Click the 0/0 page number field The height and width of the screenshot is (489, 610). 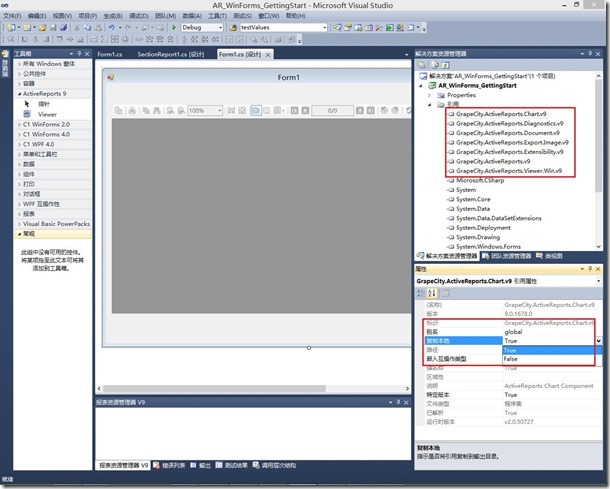[333, 110]
